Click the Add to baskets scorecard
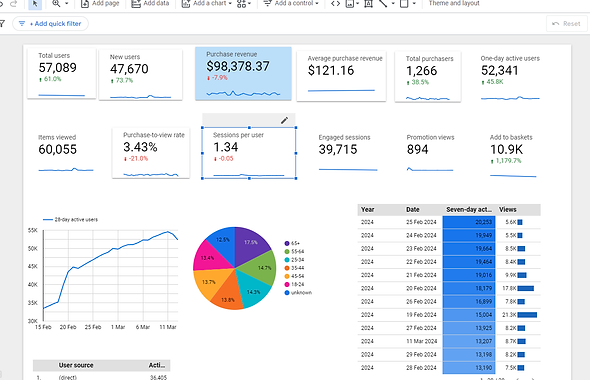The width and height of the screenshot is (590, 380). point(513,155)
